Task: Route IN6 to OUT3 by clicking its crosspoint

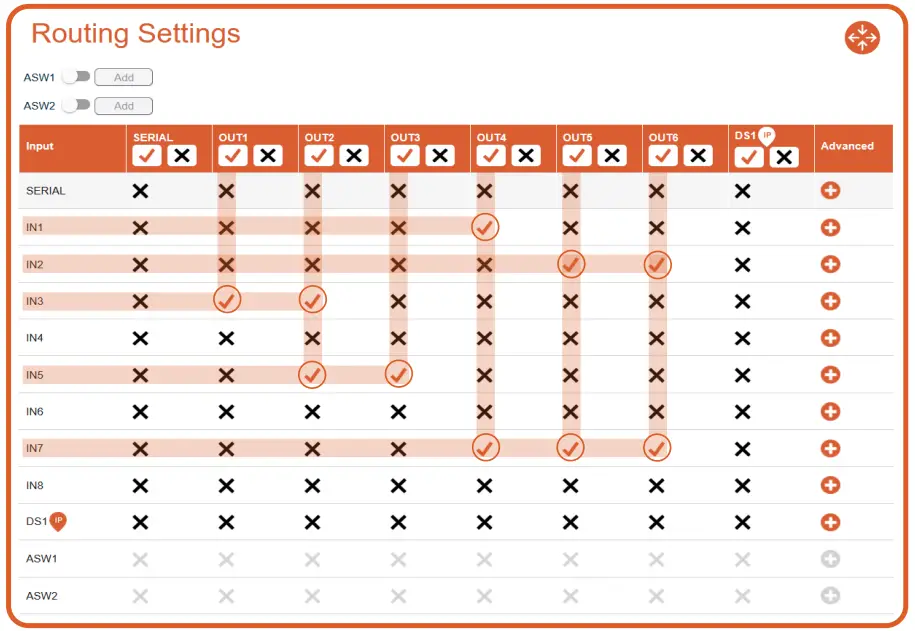Action: (x=398, y=411)
